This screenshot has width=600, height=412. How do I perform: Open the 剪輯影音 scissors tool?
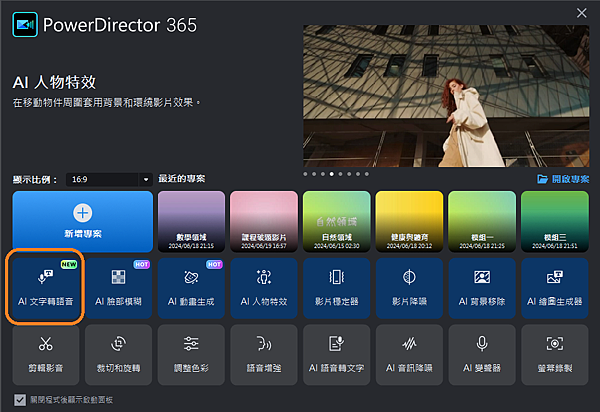point(46,355)
